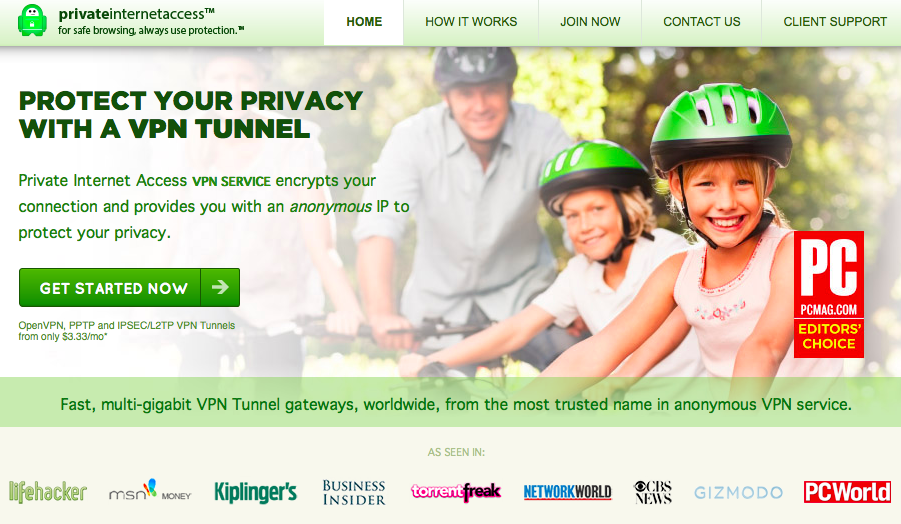
Task: Open the PCWorld logo
Action: [847, 492]
